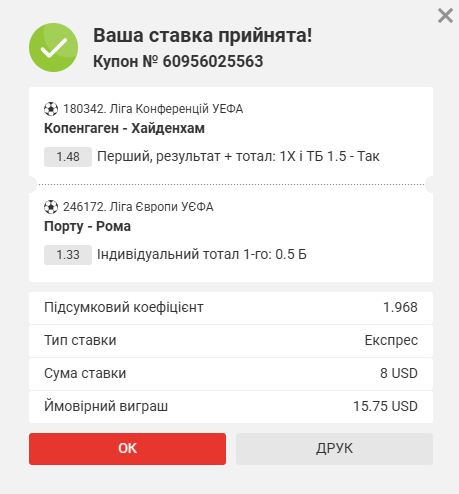The height and width of the screenshot is (494, 459).
Task: Click the green checkmark success icon
Action: [54, 48]
